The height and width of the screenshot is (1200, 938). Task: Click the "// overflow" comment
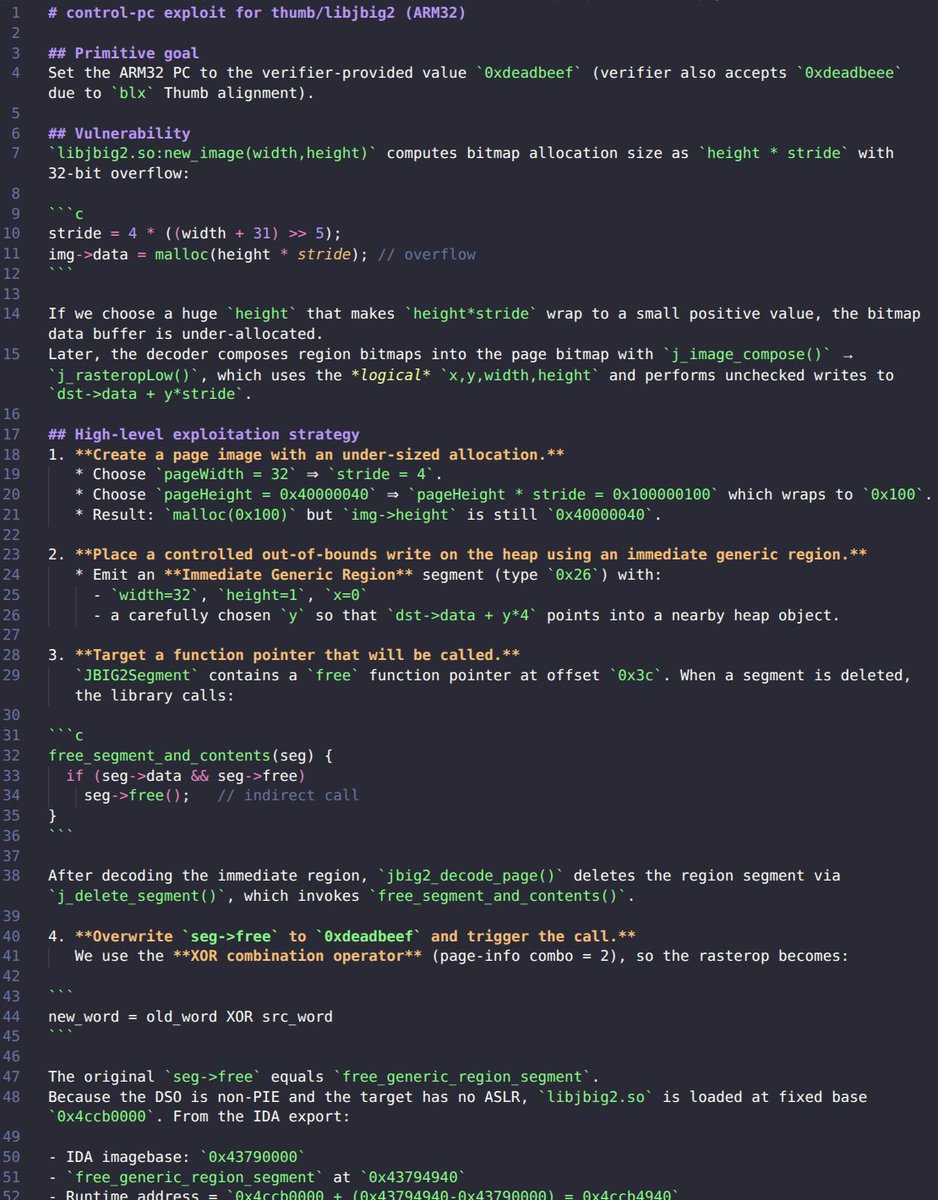pyautogui.click(x=426, y=254)
